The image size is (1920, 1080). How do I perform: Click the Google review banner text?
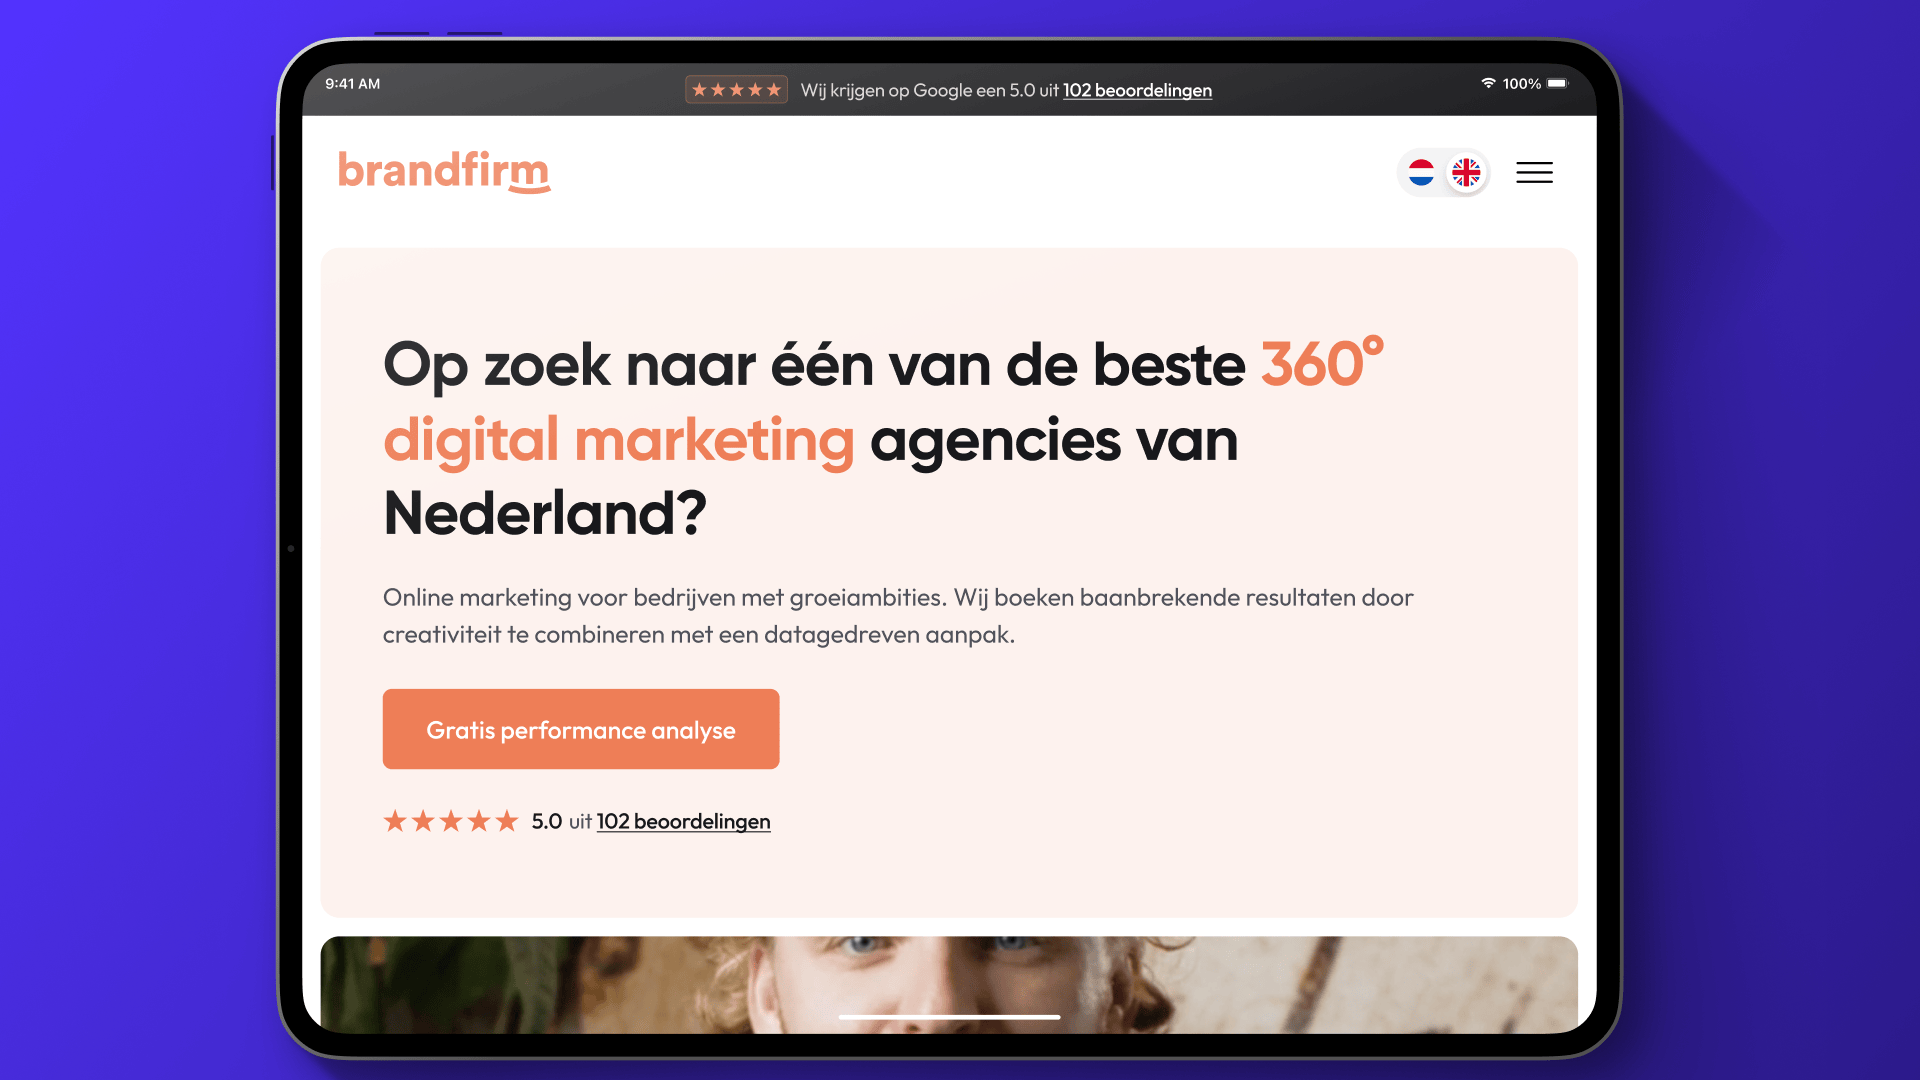point(1006,90)
